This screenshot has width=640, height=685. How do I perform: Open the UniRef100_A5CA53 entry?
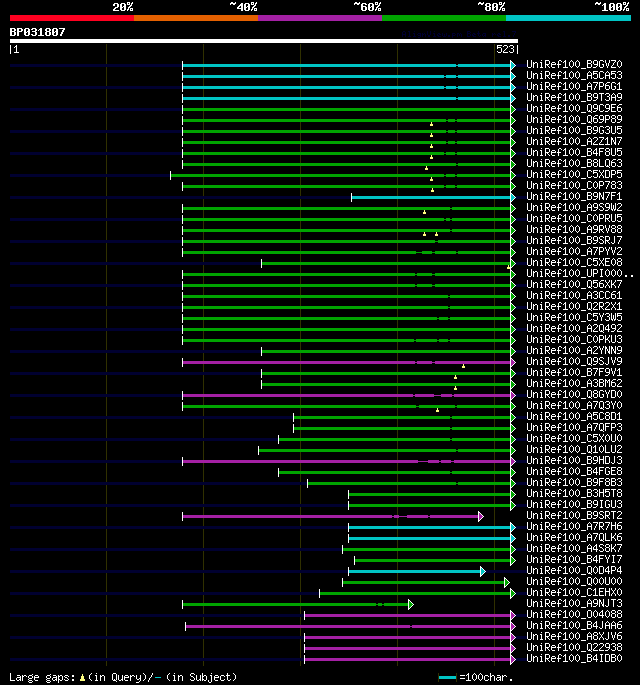pyautogui.click(x=574, y=76)
